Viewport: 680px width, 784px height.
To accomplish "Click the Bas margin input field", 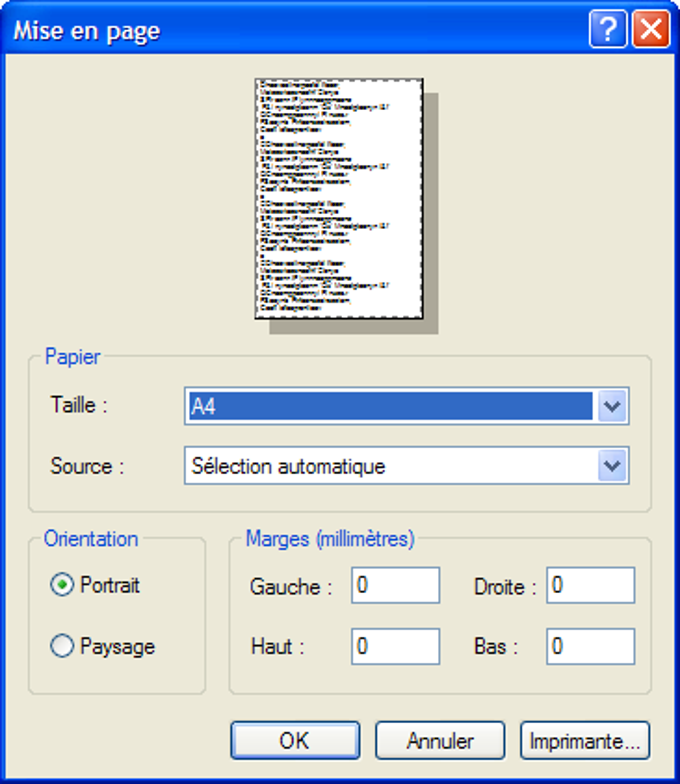I will 590,646.
